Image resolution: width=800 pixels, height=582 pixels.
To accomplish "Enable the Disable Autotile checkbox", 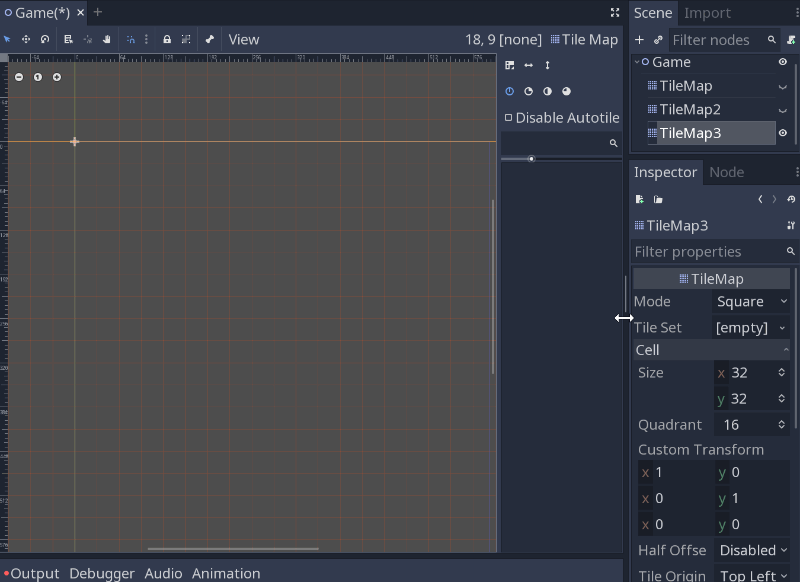I will tap(507, 116).
